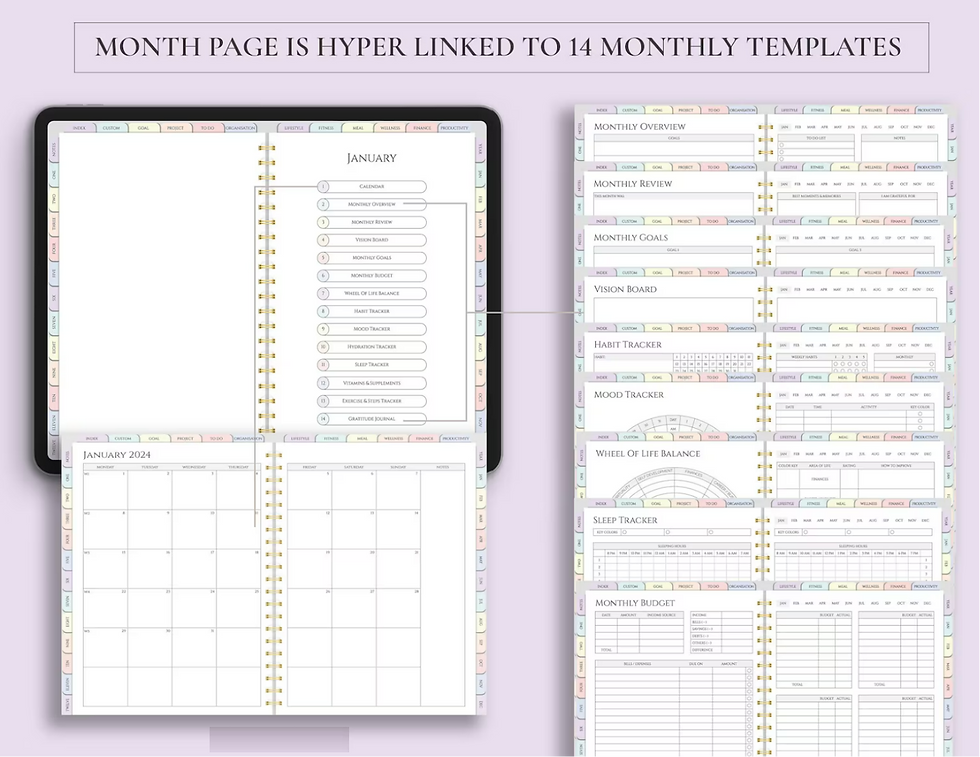Open the NOTES side tab

pyautogui.click(x=55, y=147)
